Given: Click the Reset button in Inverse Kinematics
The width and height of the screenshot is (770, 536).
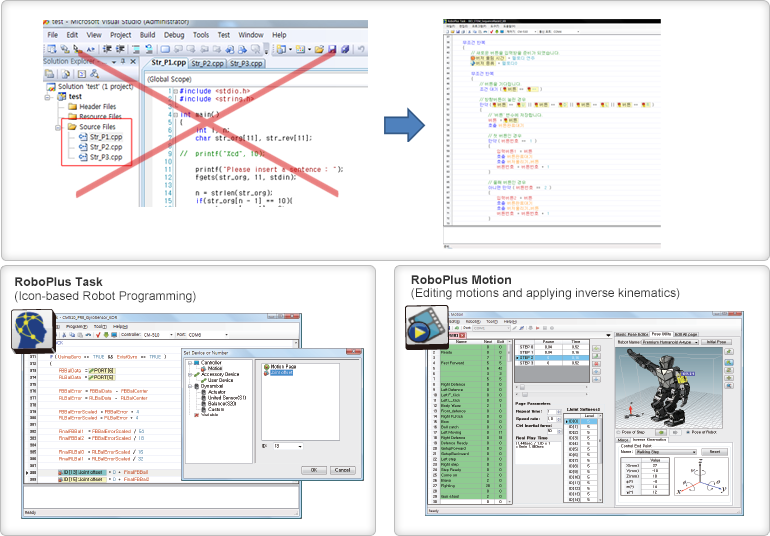Looking at the screenshot, I should (x=715, y=451).
